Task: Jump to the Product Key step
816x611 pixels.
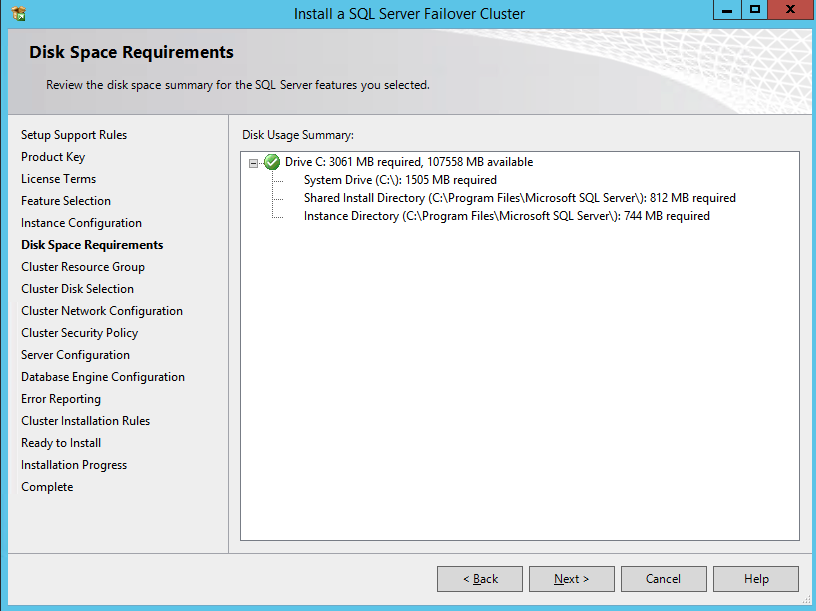Action: [53, 157]
